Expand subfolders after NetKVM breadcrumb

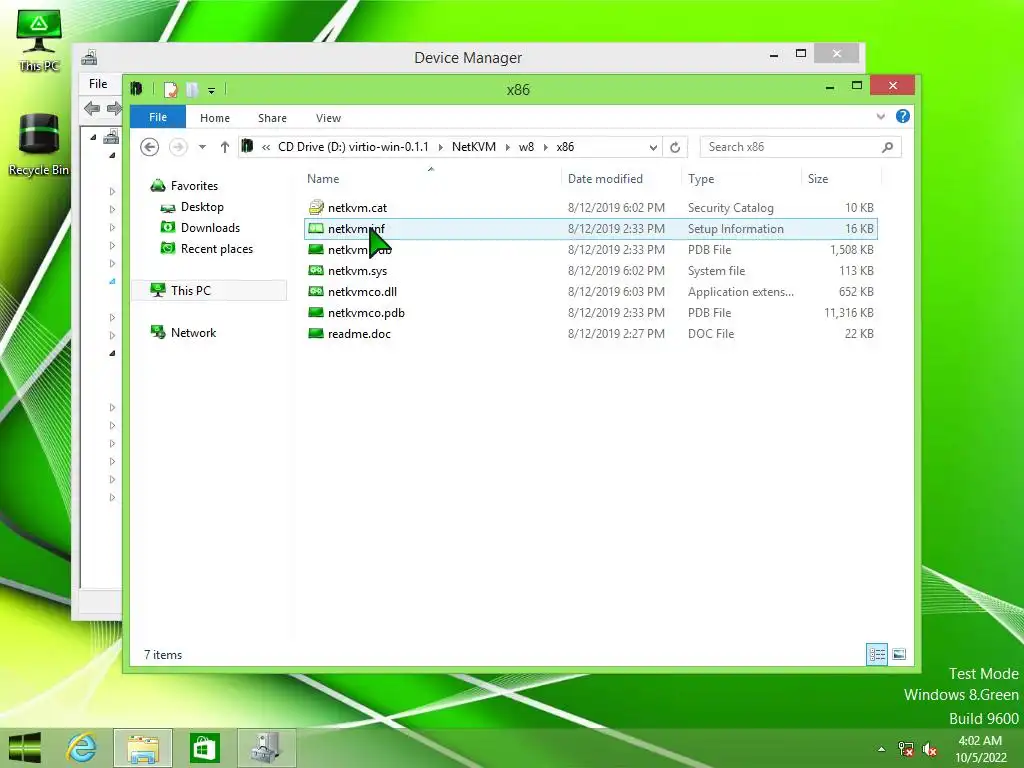[507, 147]
